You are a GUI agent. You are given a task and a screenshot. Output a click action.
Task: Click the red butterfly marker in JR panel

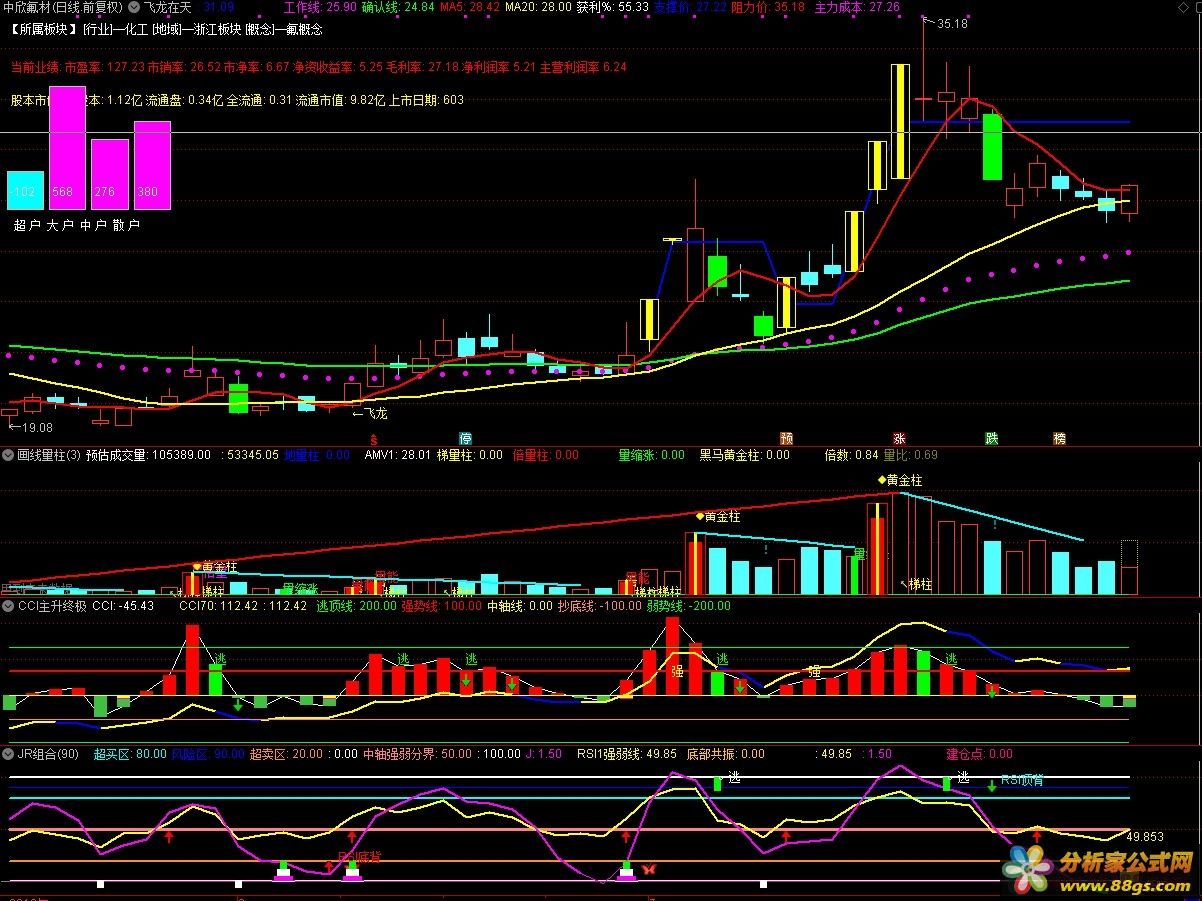pyautogui.click(x=648, y=869)
